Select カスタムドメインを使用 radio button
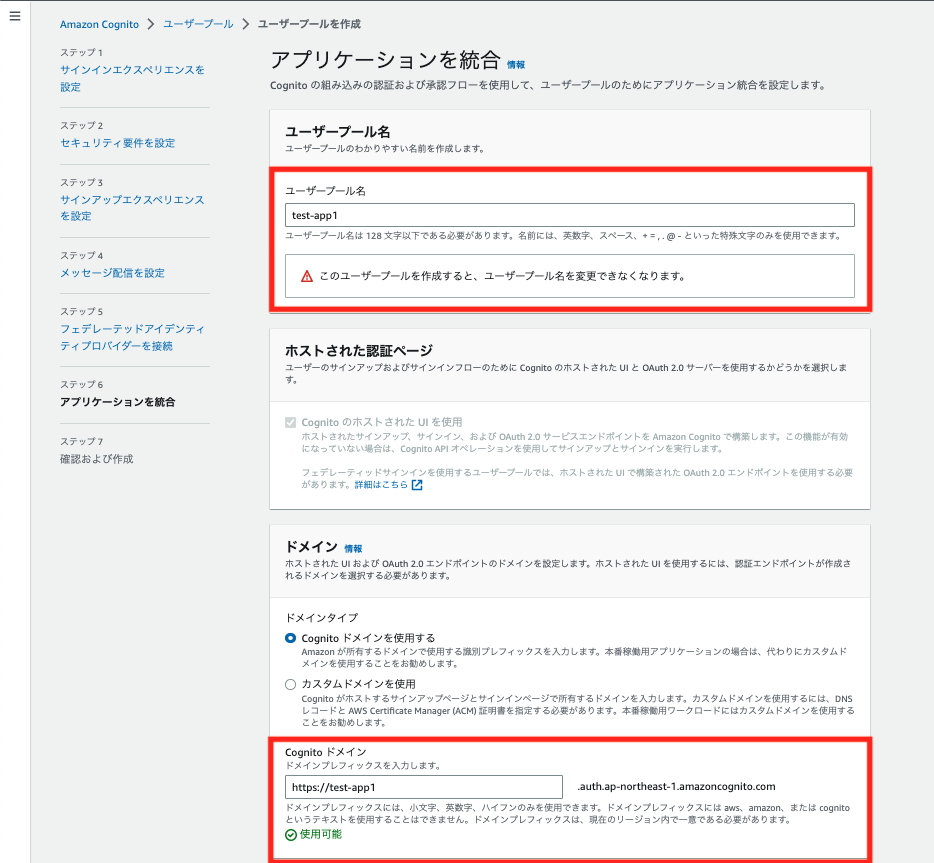 point(291,684)
